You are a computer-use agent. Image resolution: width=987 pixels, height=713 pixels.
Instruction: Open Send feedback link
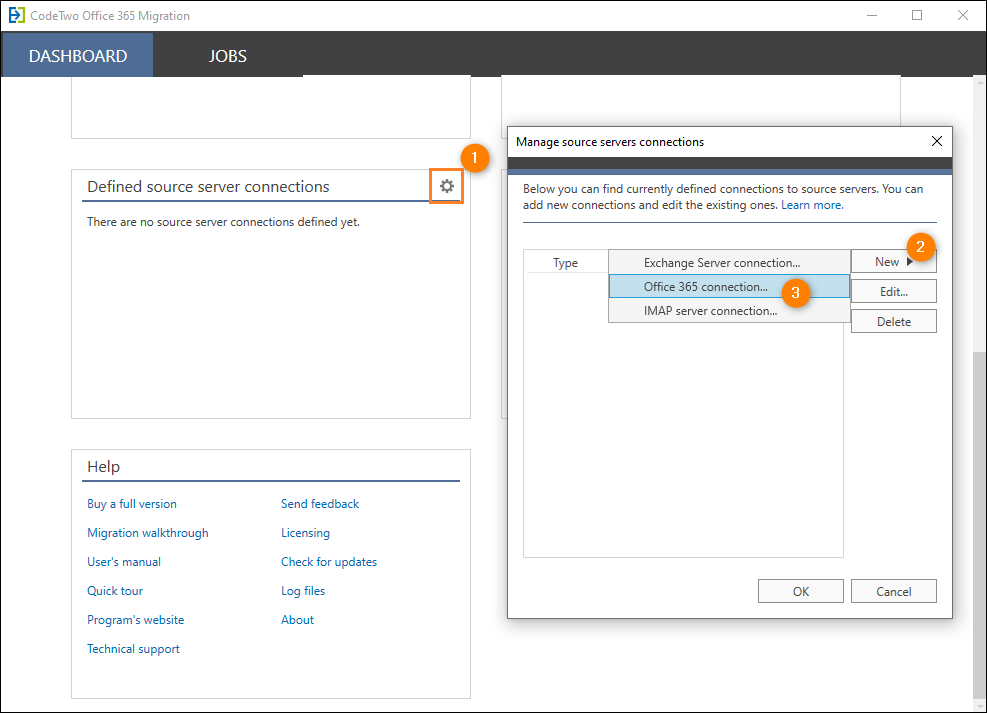point(320,503)
